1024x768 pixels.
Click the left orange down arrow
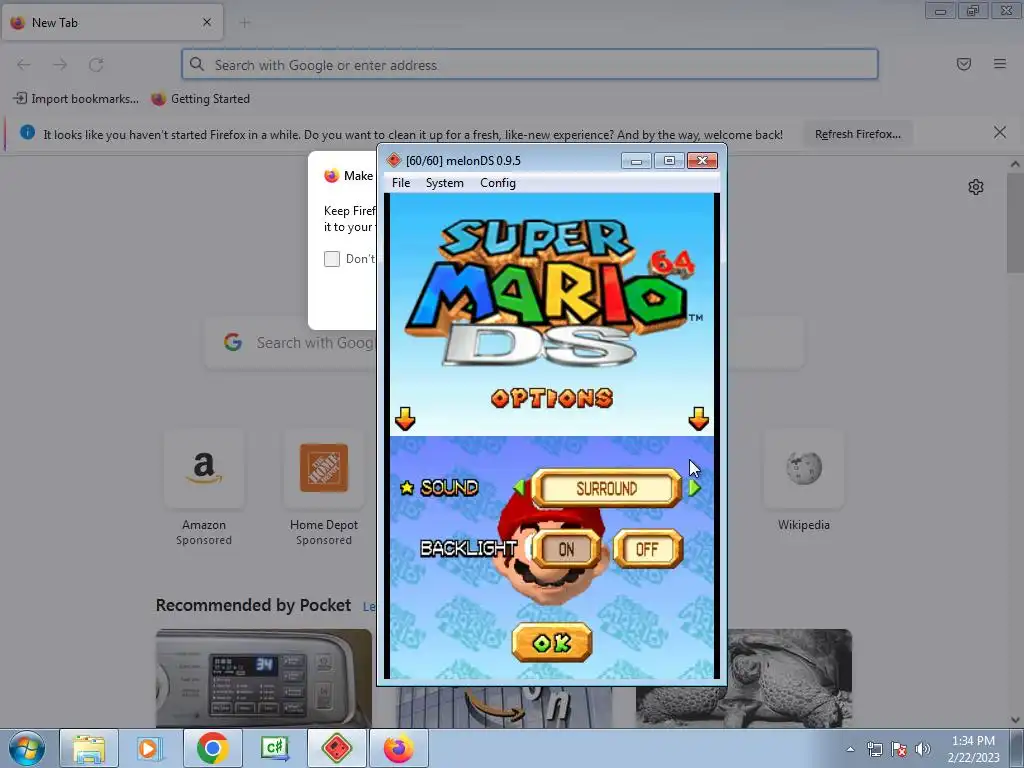click(x=405, y=419)
